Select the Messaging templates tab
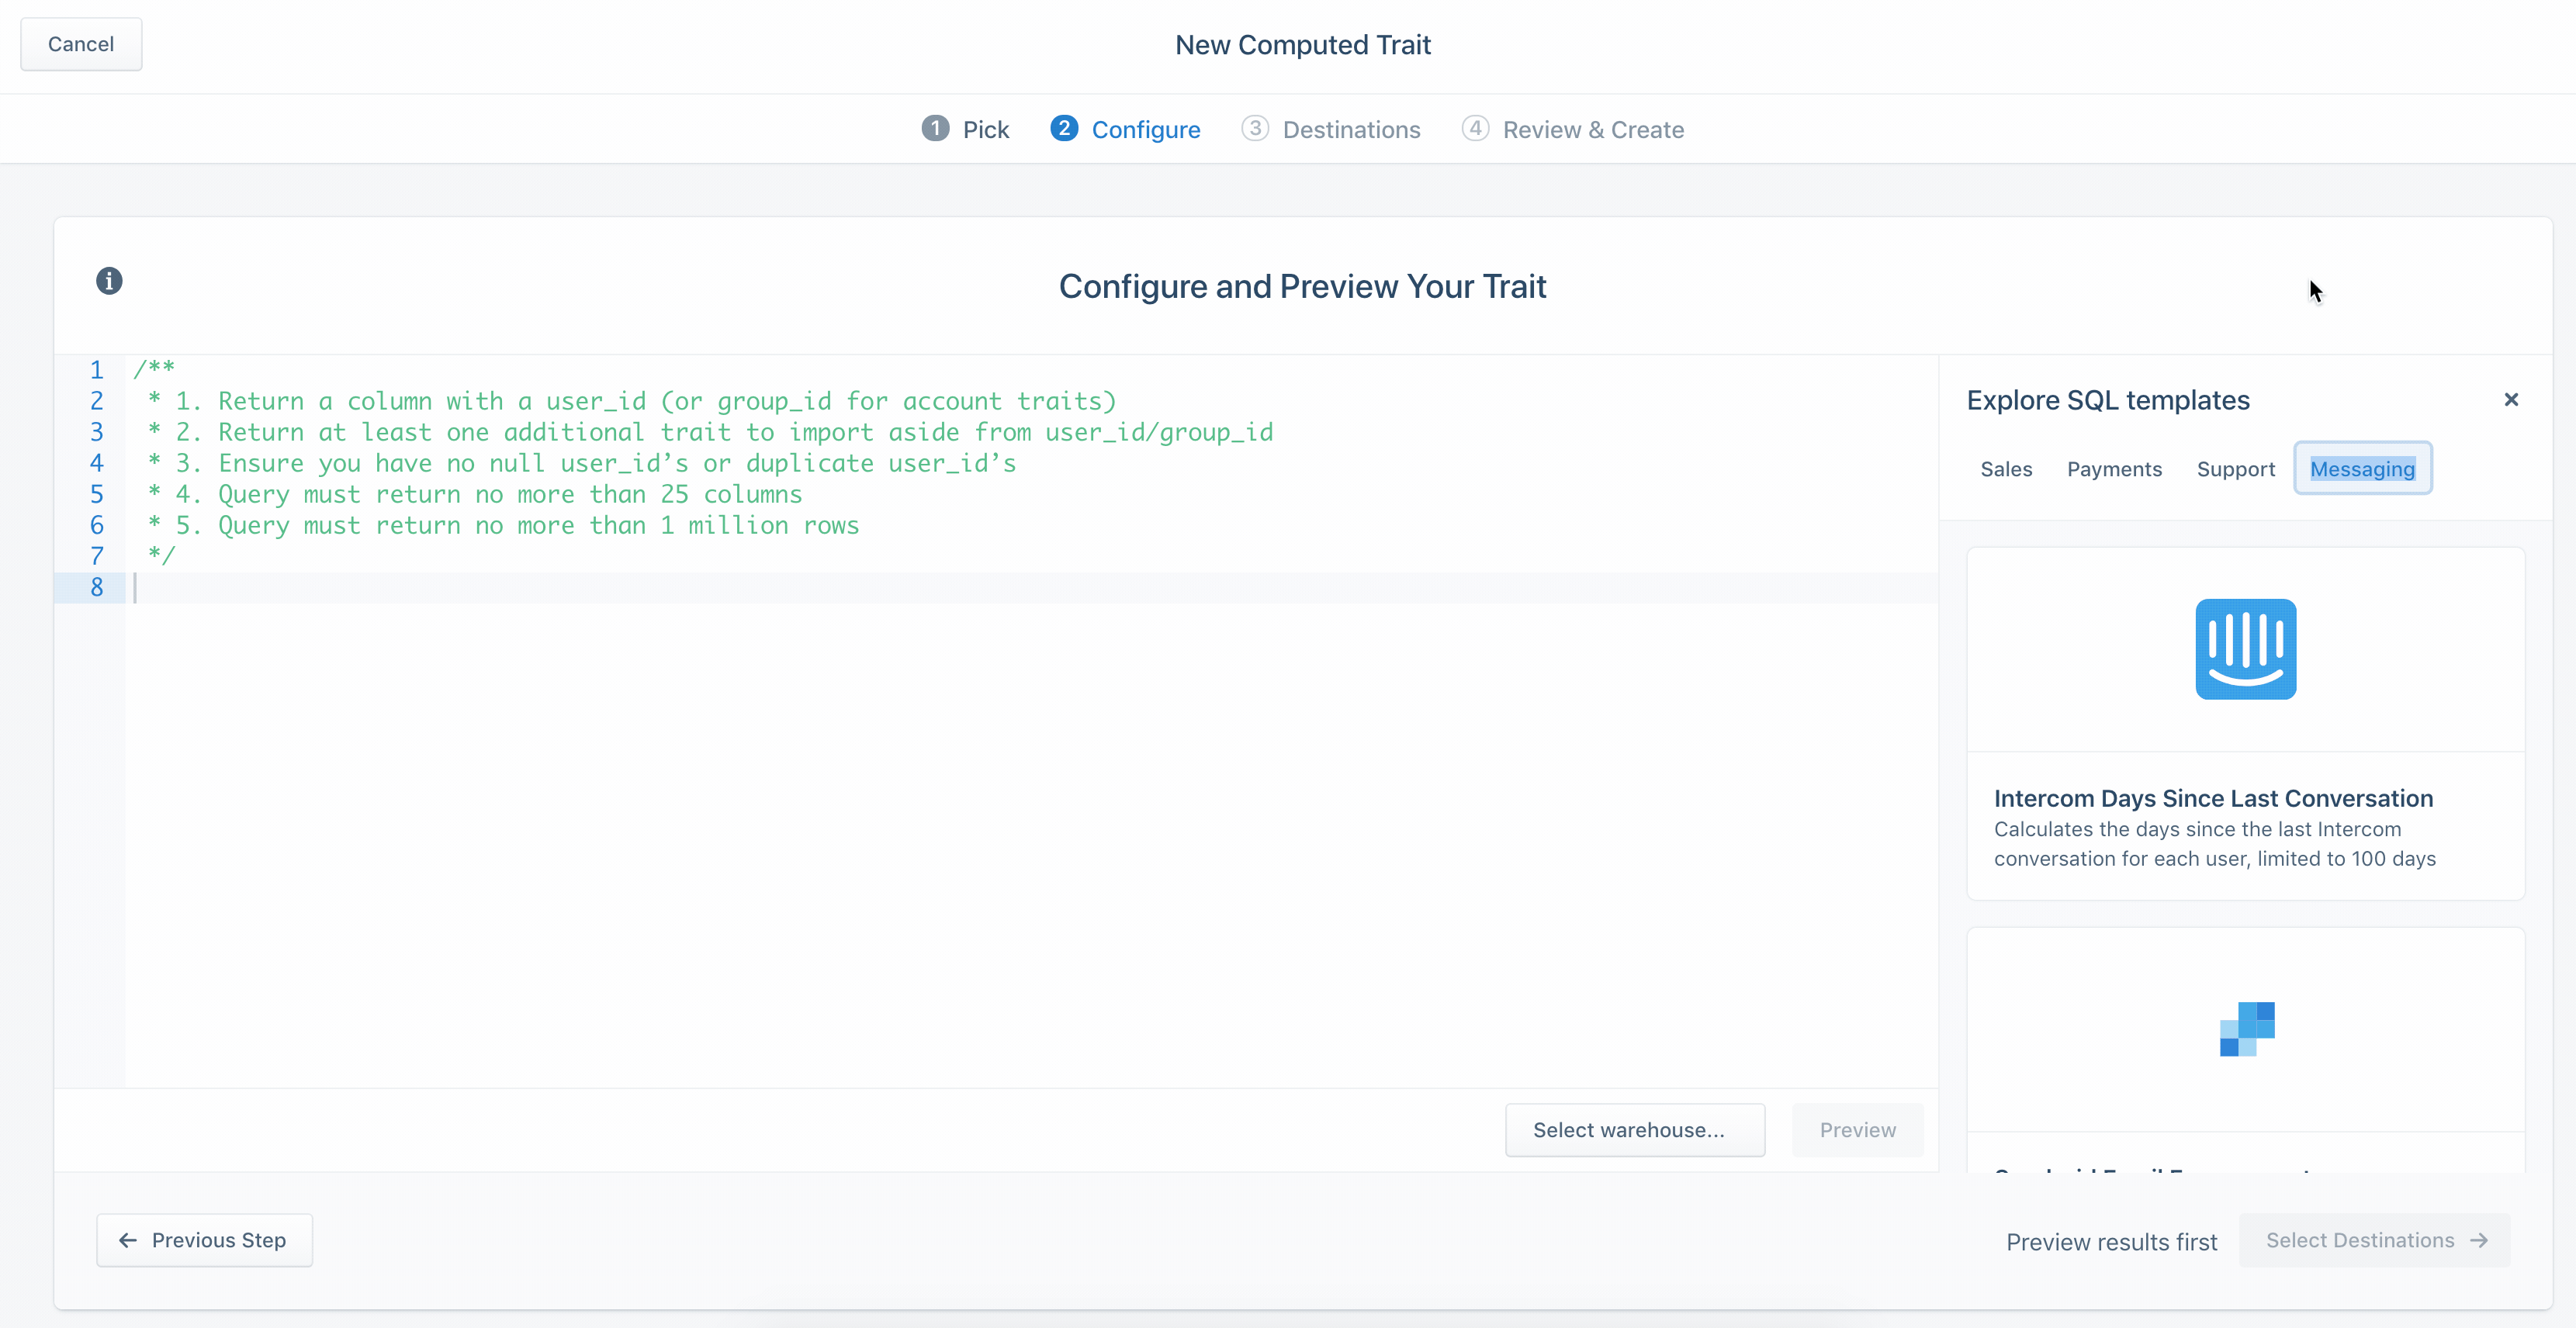 [x=2362, y=469]
